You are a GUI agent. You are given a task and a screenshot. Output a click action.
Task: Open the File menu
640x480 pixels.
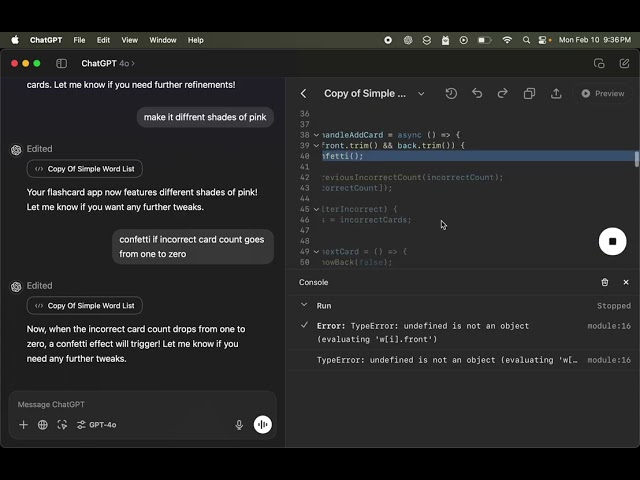[x=79, y=40]
